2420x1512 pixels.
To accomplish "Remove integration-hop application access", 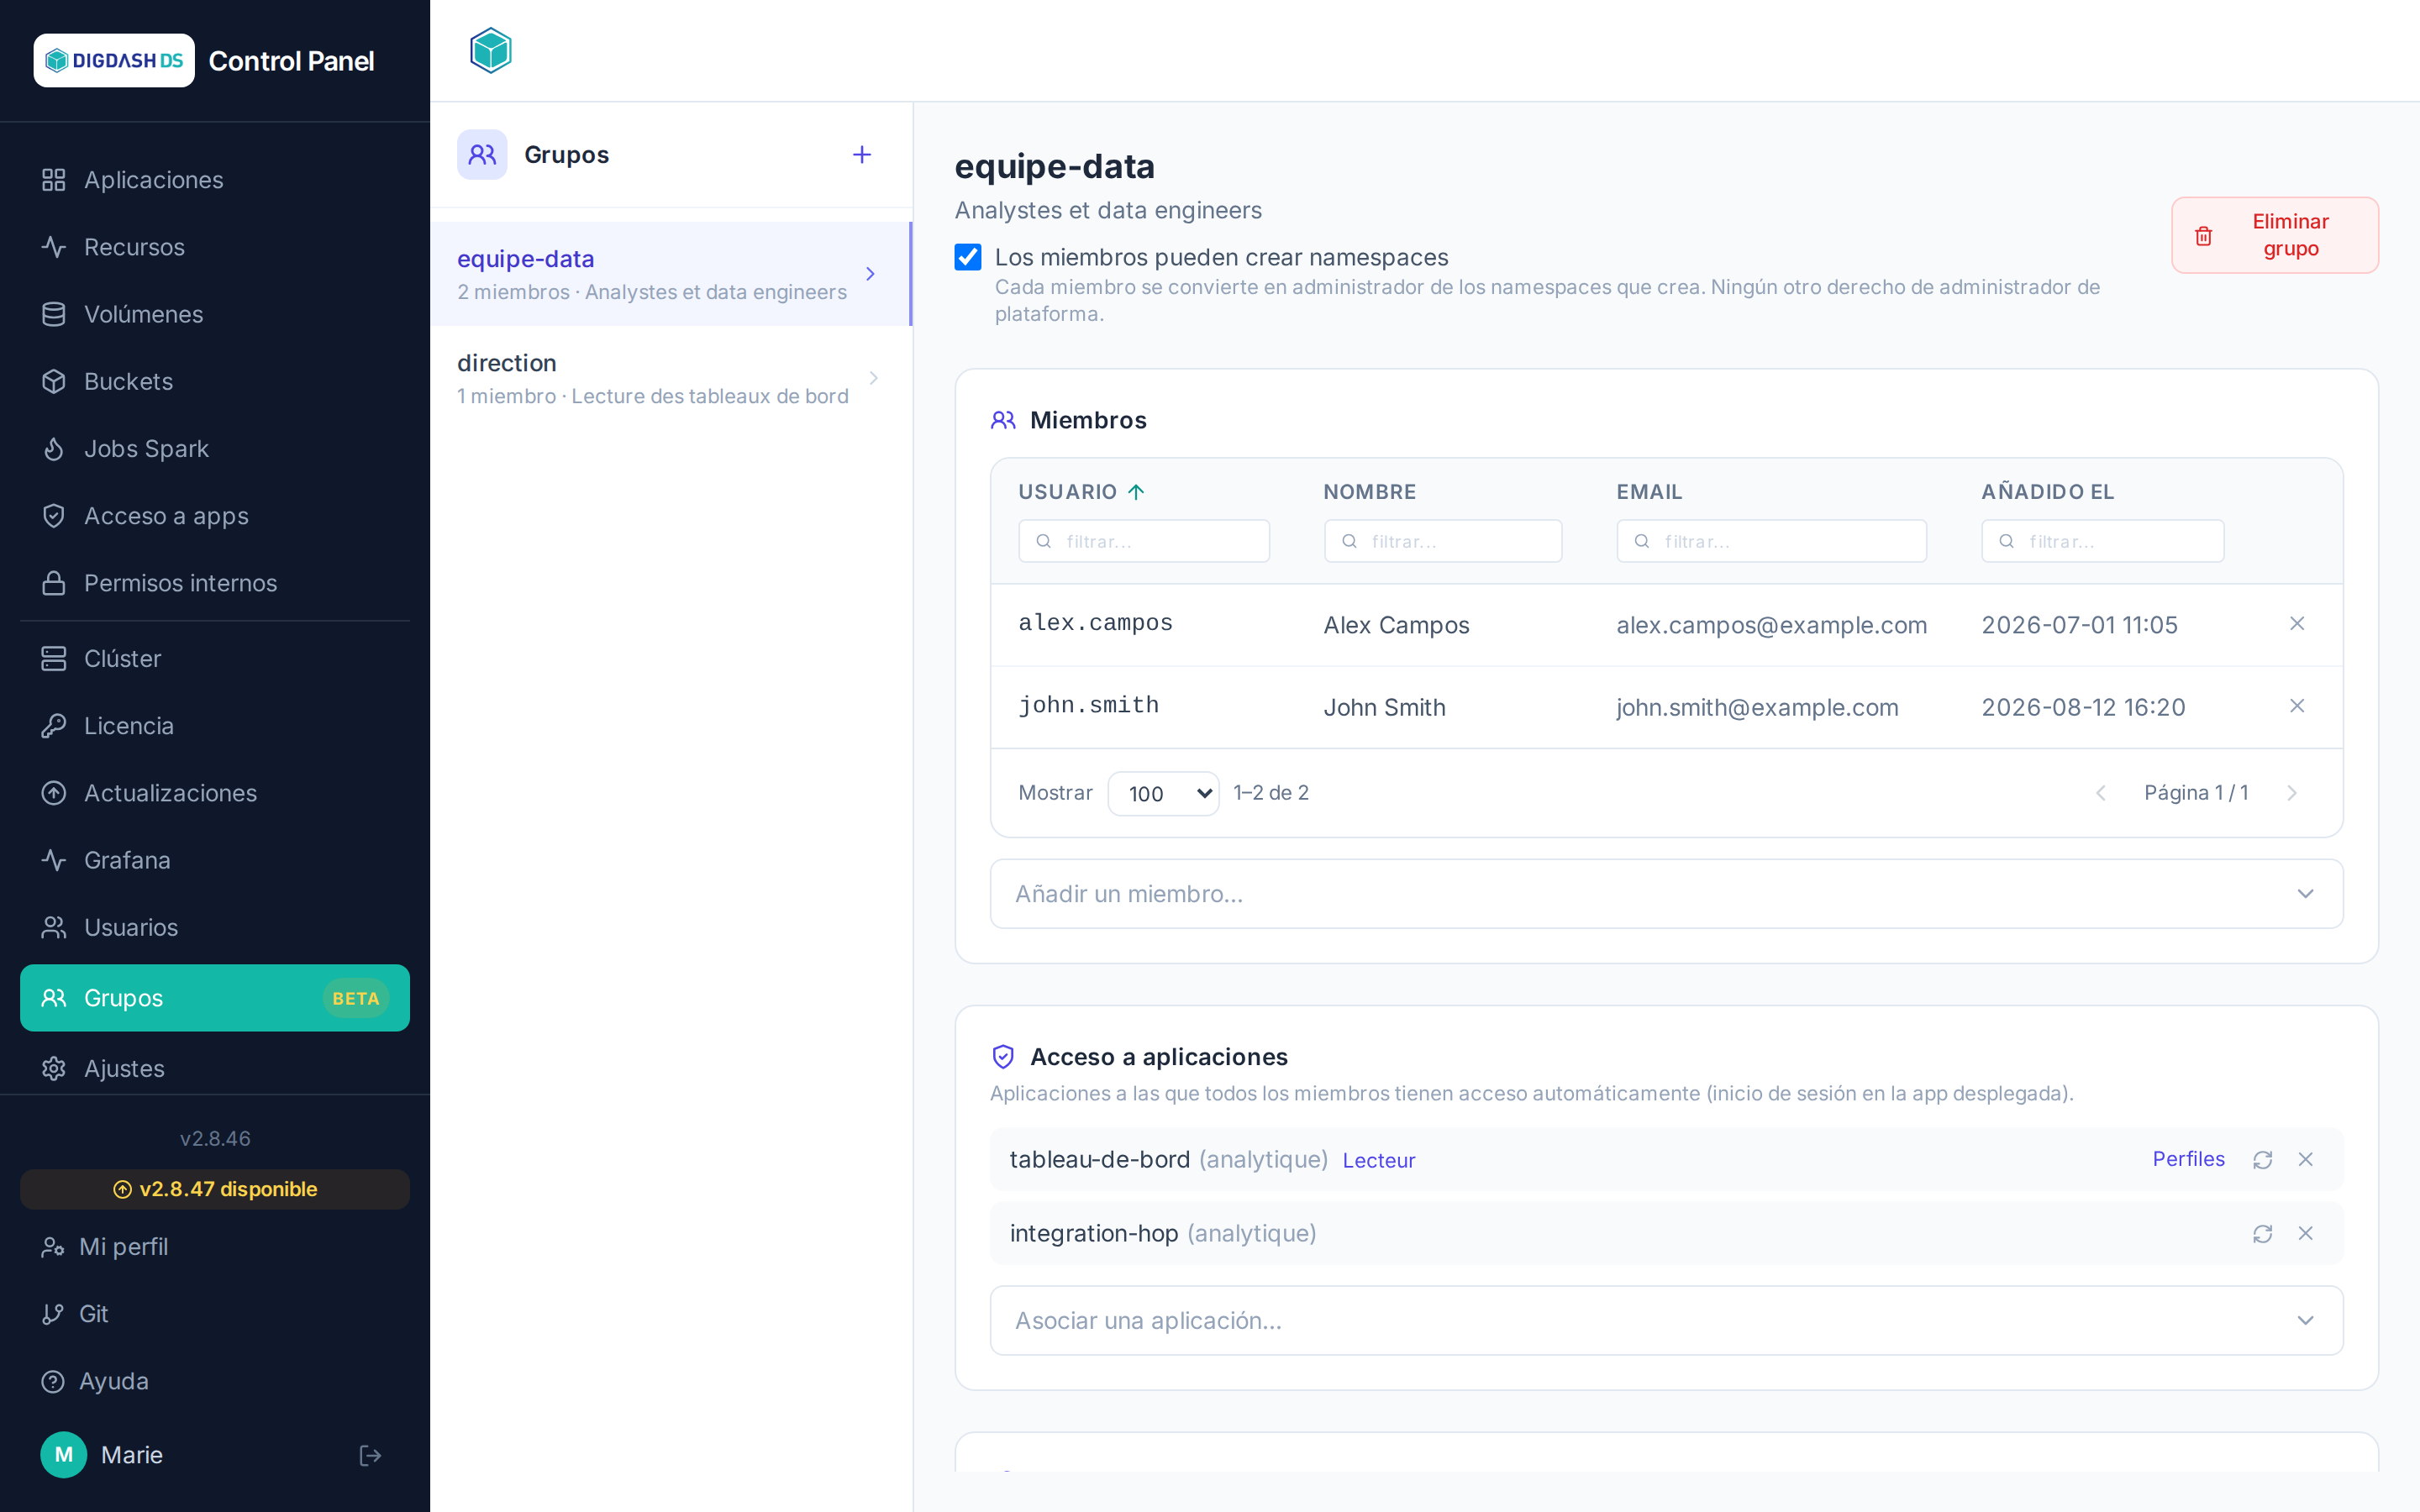I will pos(2306,1233).
